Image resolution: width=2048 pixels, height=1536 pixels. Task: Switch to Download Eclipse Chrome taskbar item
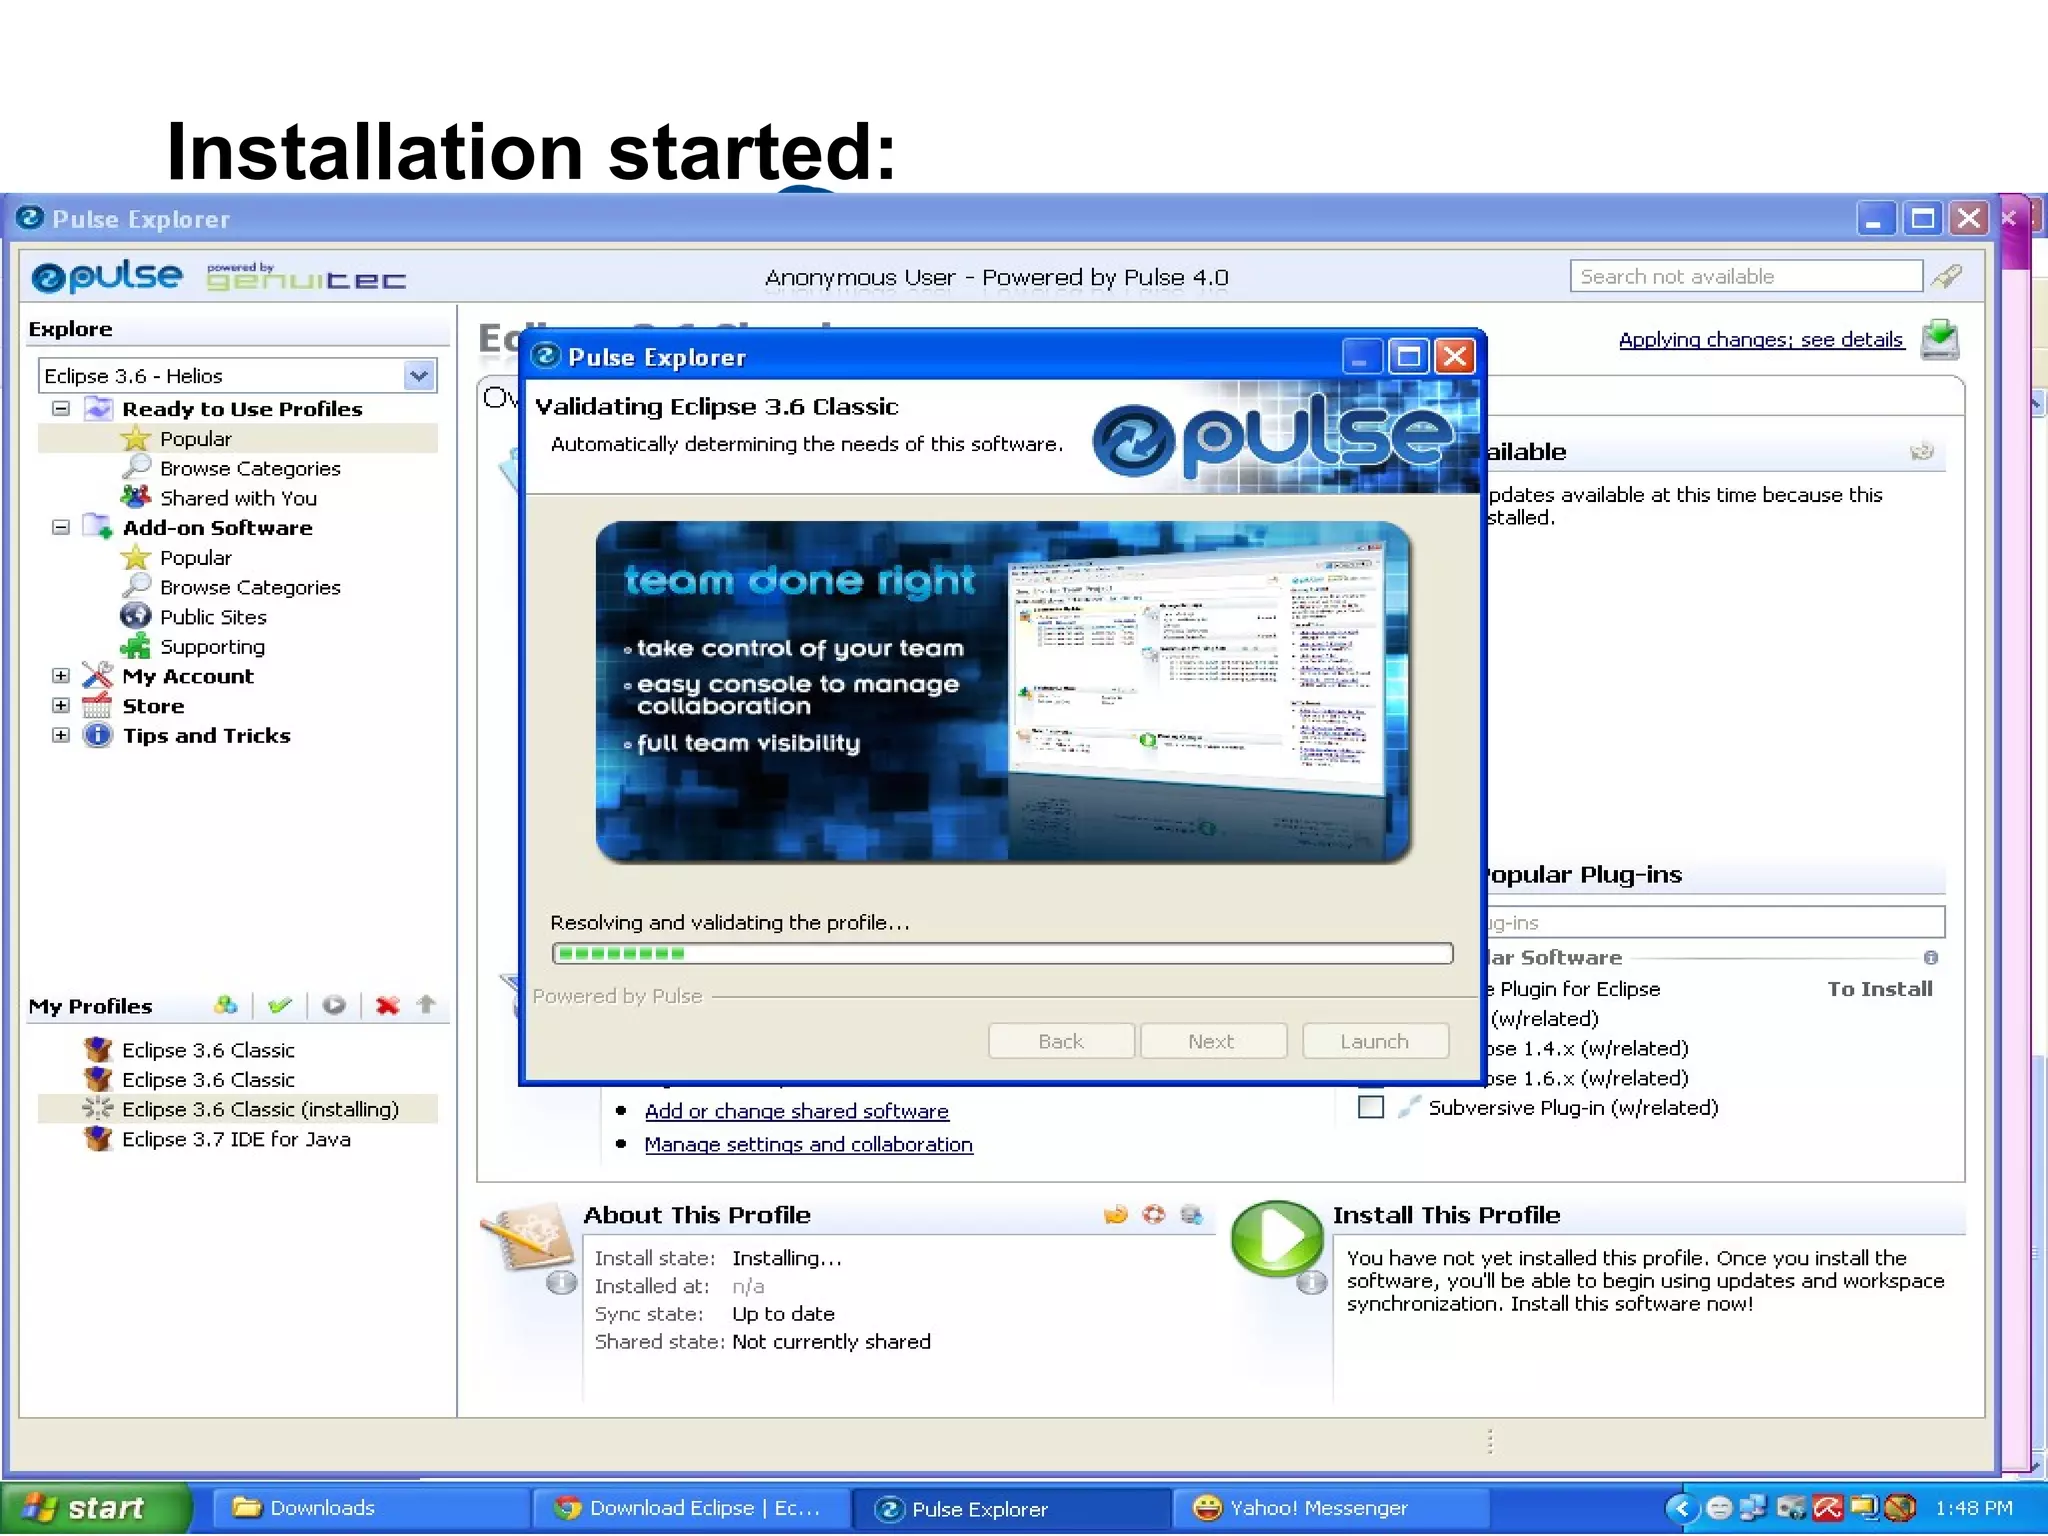coord(690,1508)
